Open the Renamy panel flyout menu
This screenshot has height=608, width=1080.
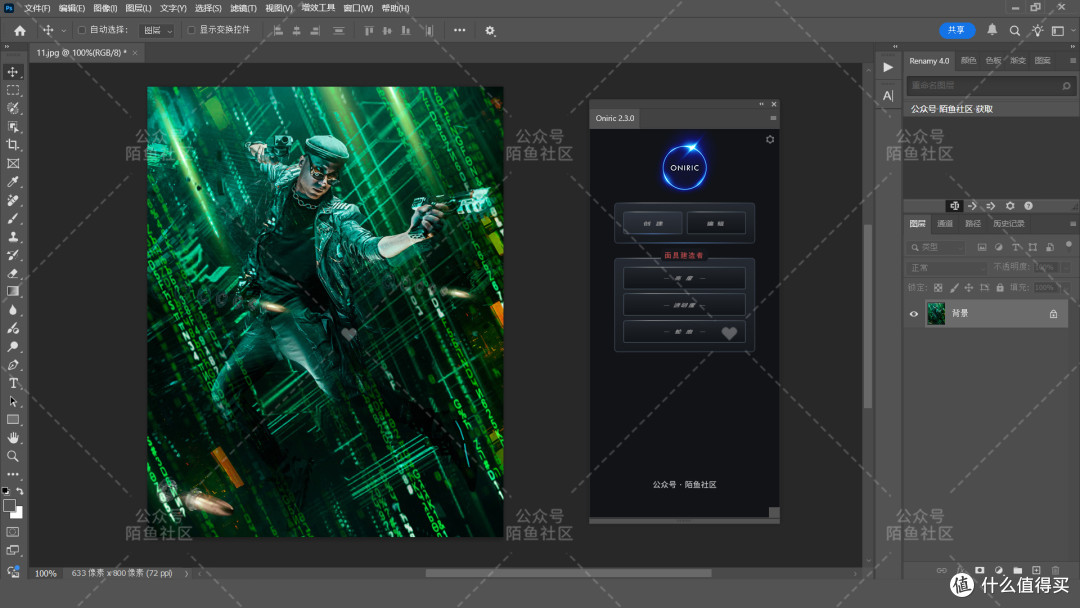[x=1072, y=61]
